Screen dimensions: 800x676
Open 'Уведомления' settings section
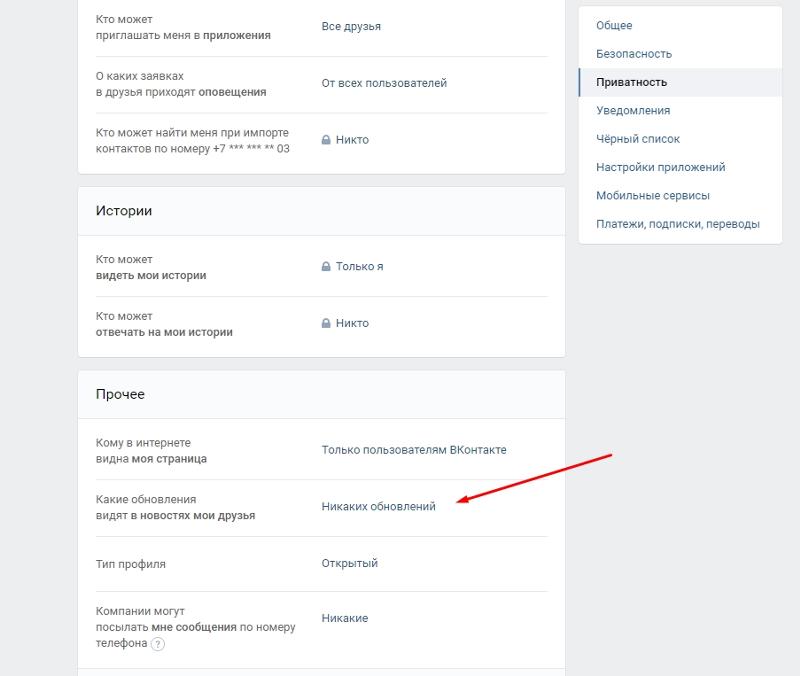click(634, 110)
